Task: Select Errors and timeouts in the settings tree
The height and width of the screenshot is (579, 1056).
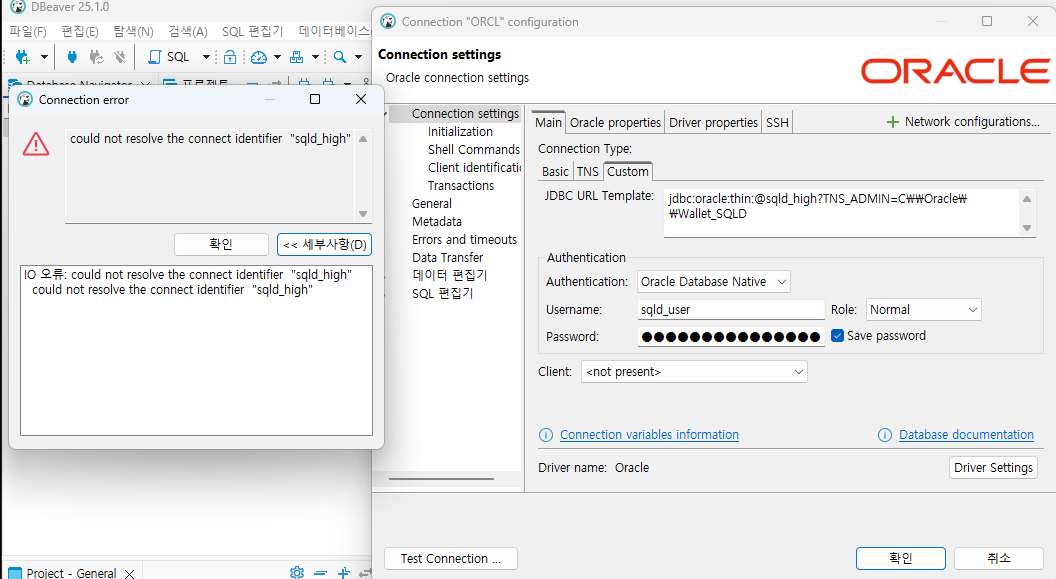Action: click(x=464, y=240)
